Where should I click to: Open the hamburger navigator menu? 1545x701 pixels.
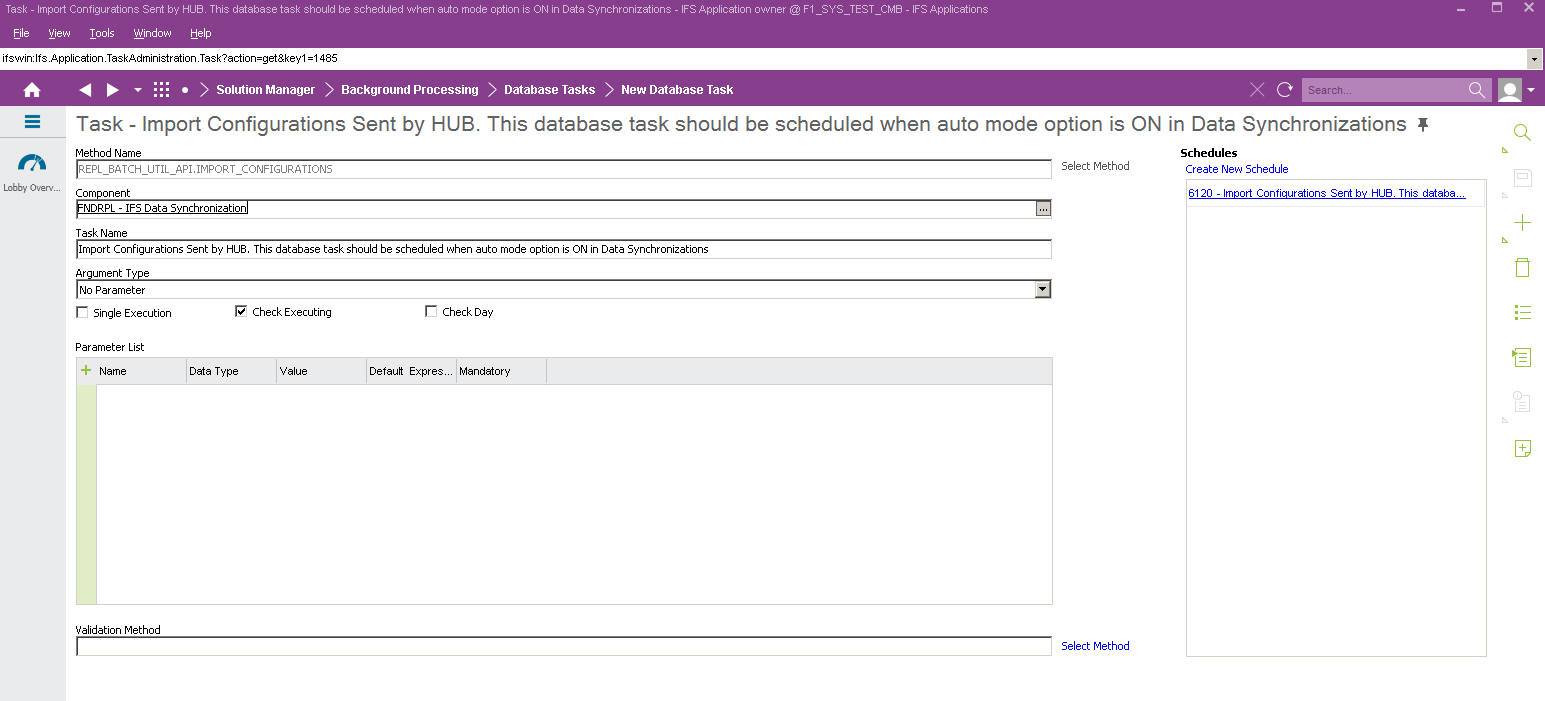point(32,122)
